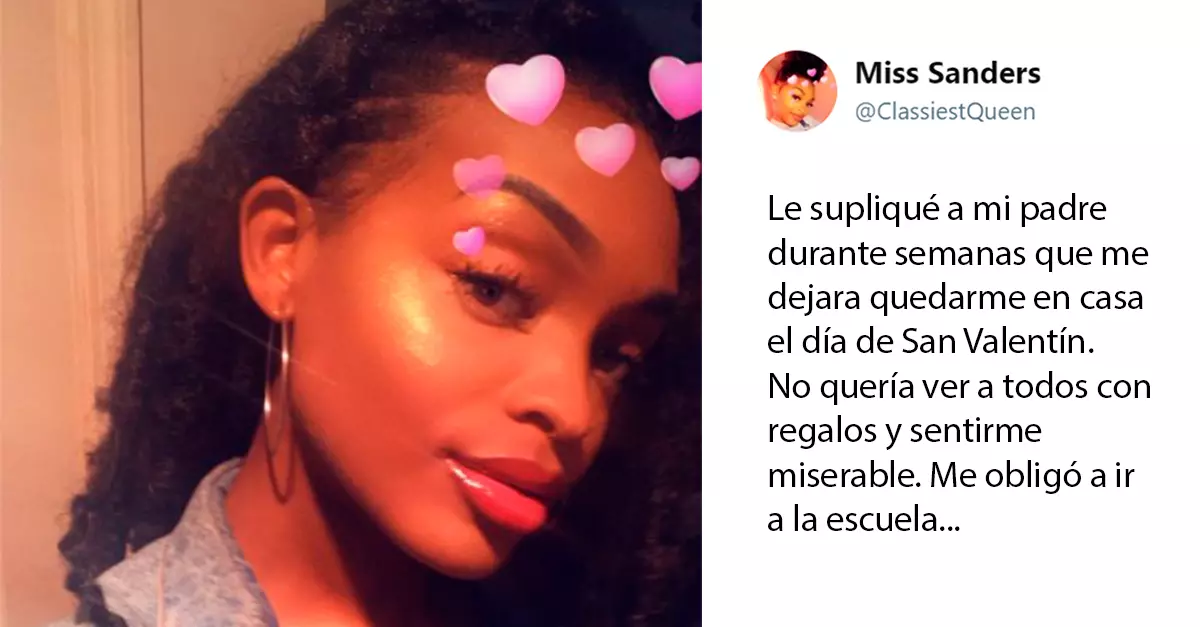This screenshot has height=627, width=1200.
Task: Click the faint heart overlapping the eyebrow
Action: (x=479, y=175)
